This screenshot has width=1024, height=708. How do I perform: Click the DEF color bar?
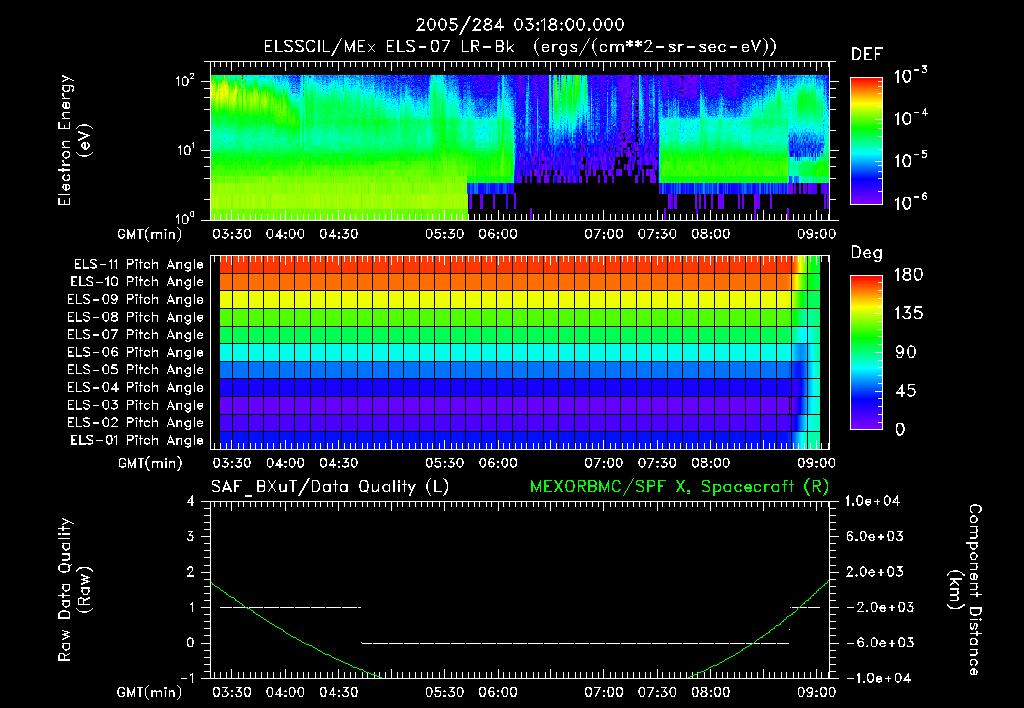[866, 141]
